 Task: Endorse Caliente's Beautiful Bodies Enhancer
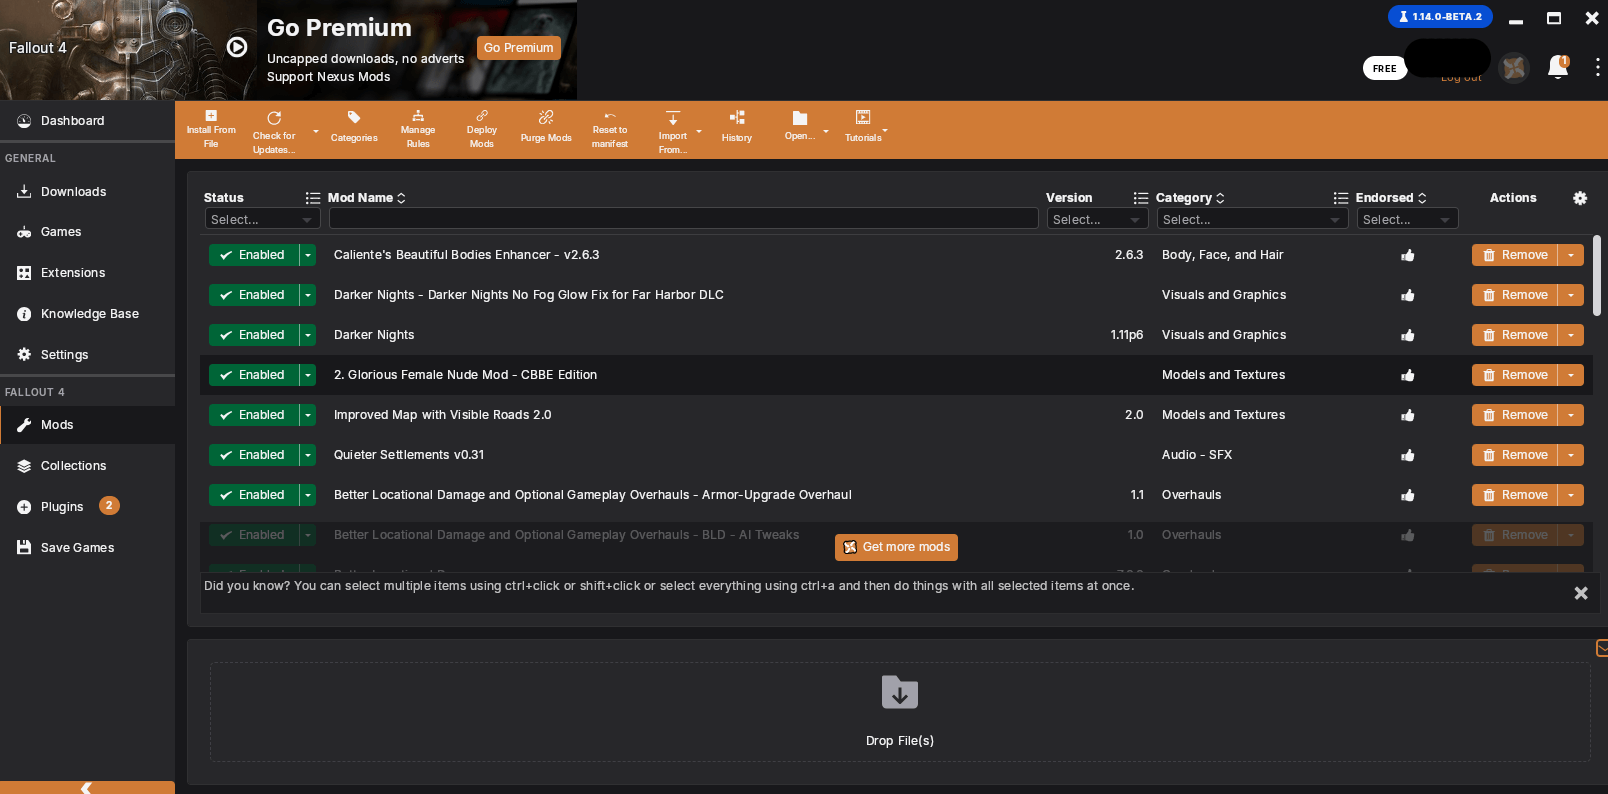tap(1408, 255)
